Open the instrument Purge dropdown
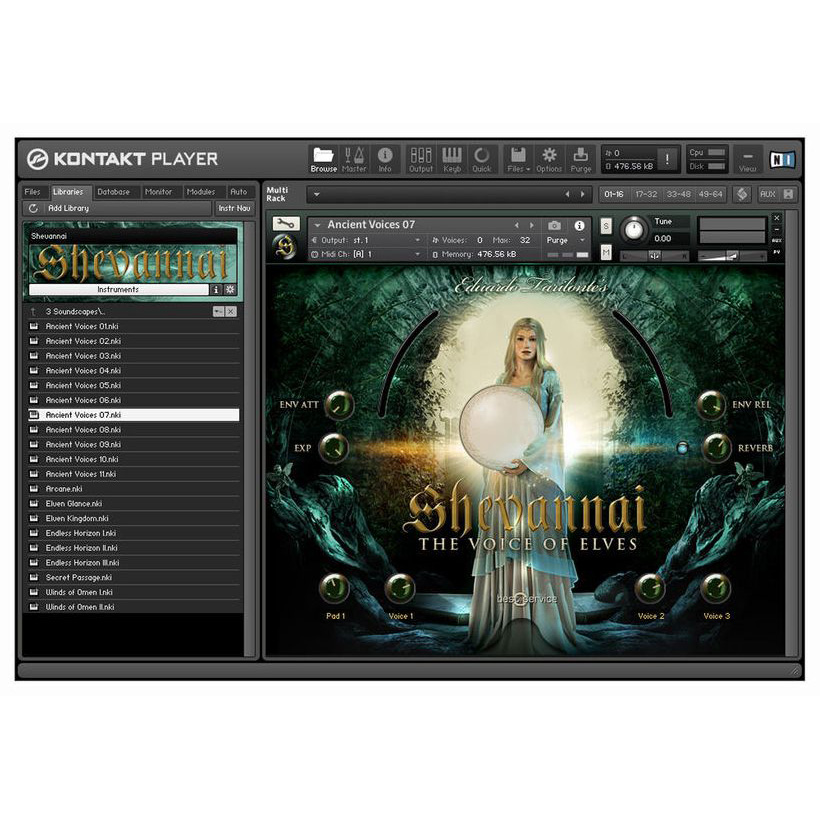Screen dimensions: 820x820 point(582,240)
